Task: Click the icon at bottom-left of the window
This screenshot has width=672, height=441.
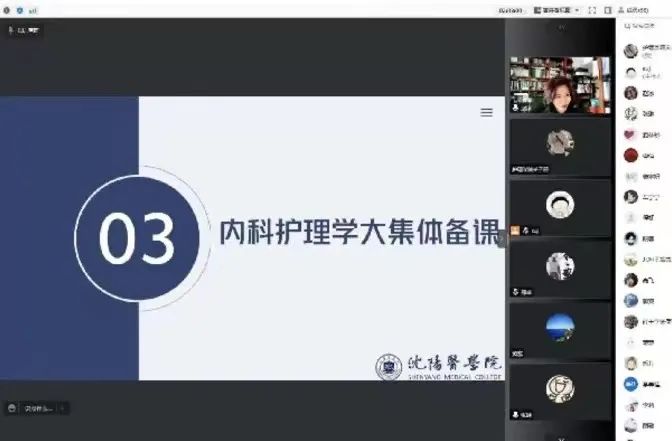Action: [12, 408]
